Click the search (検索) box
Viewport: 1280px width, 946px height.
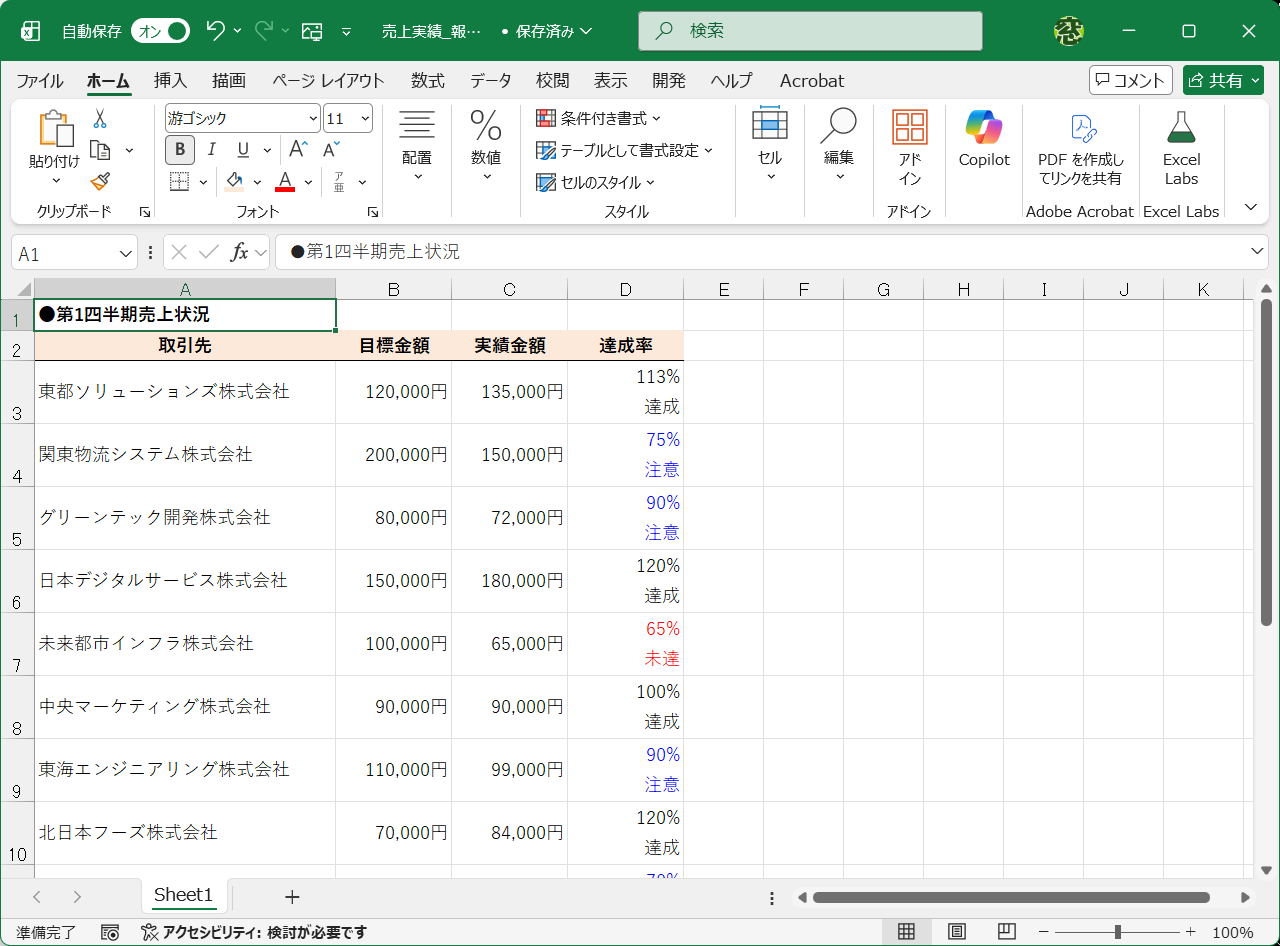(x=811, y=31)
